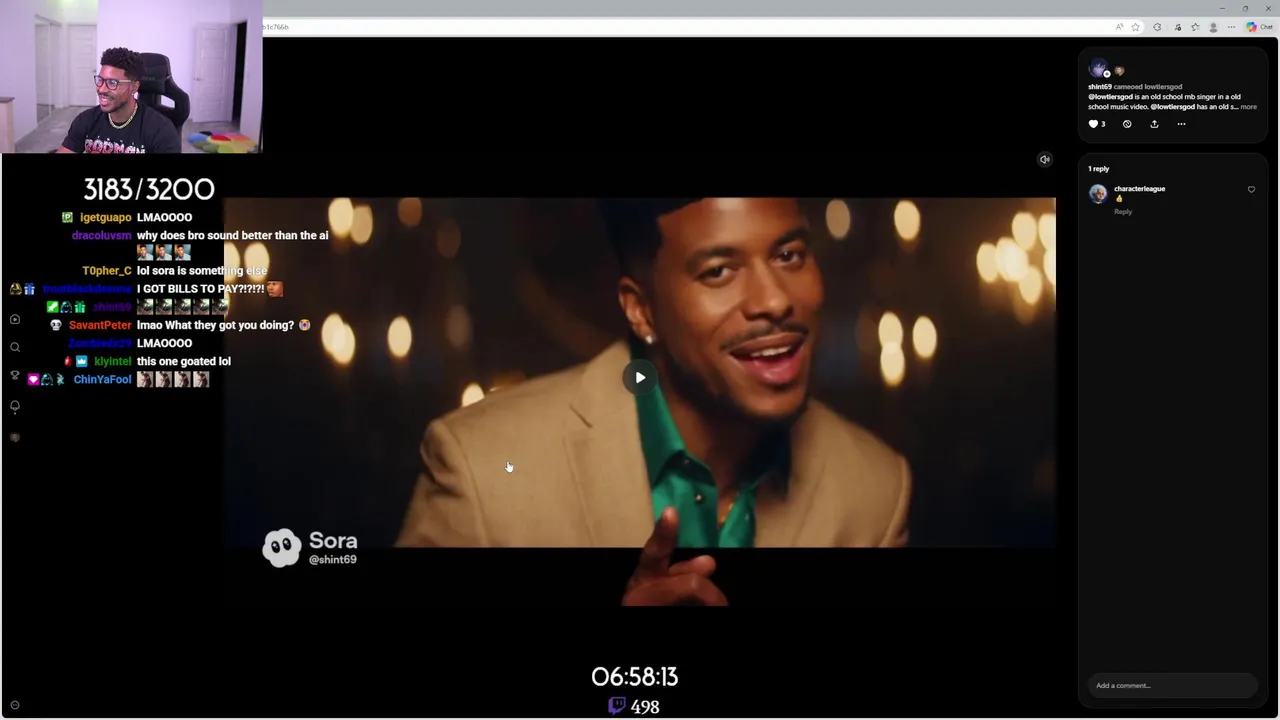The width and height of the screenshot is (1280, 720).
Task: Select the browser address bar
Action: [x=685, y=27]
